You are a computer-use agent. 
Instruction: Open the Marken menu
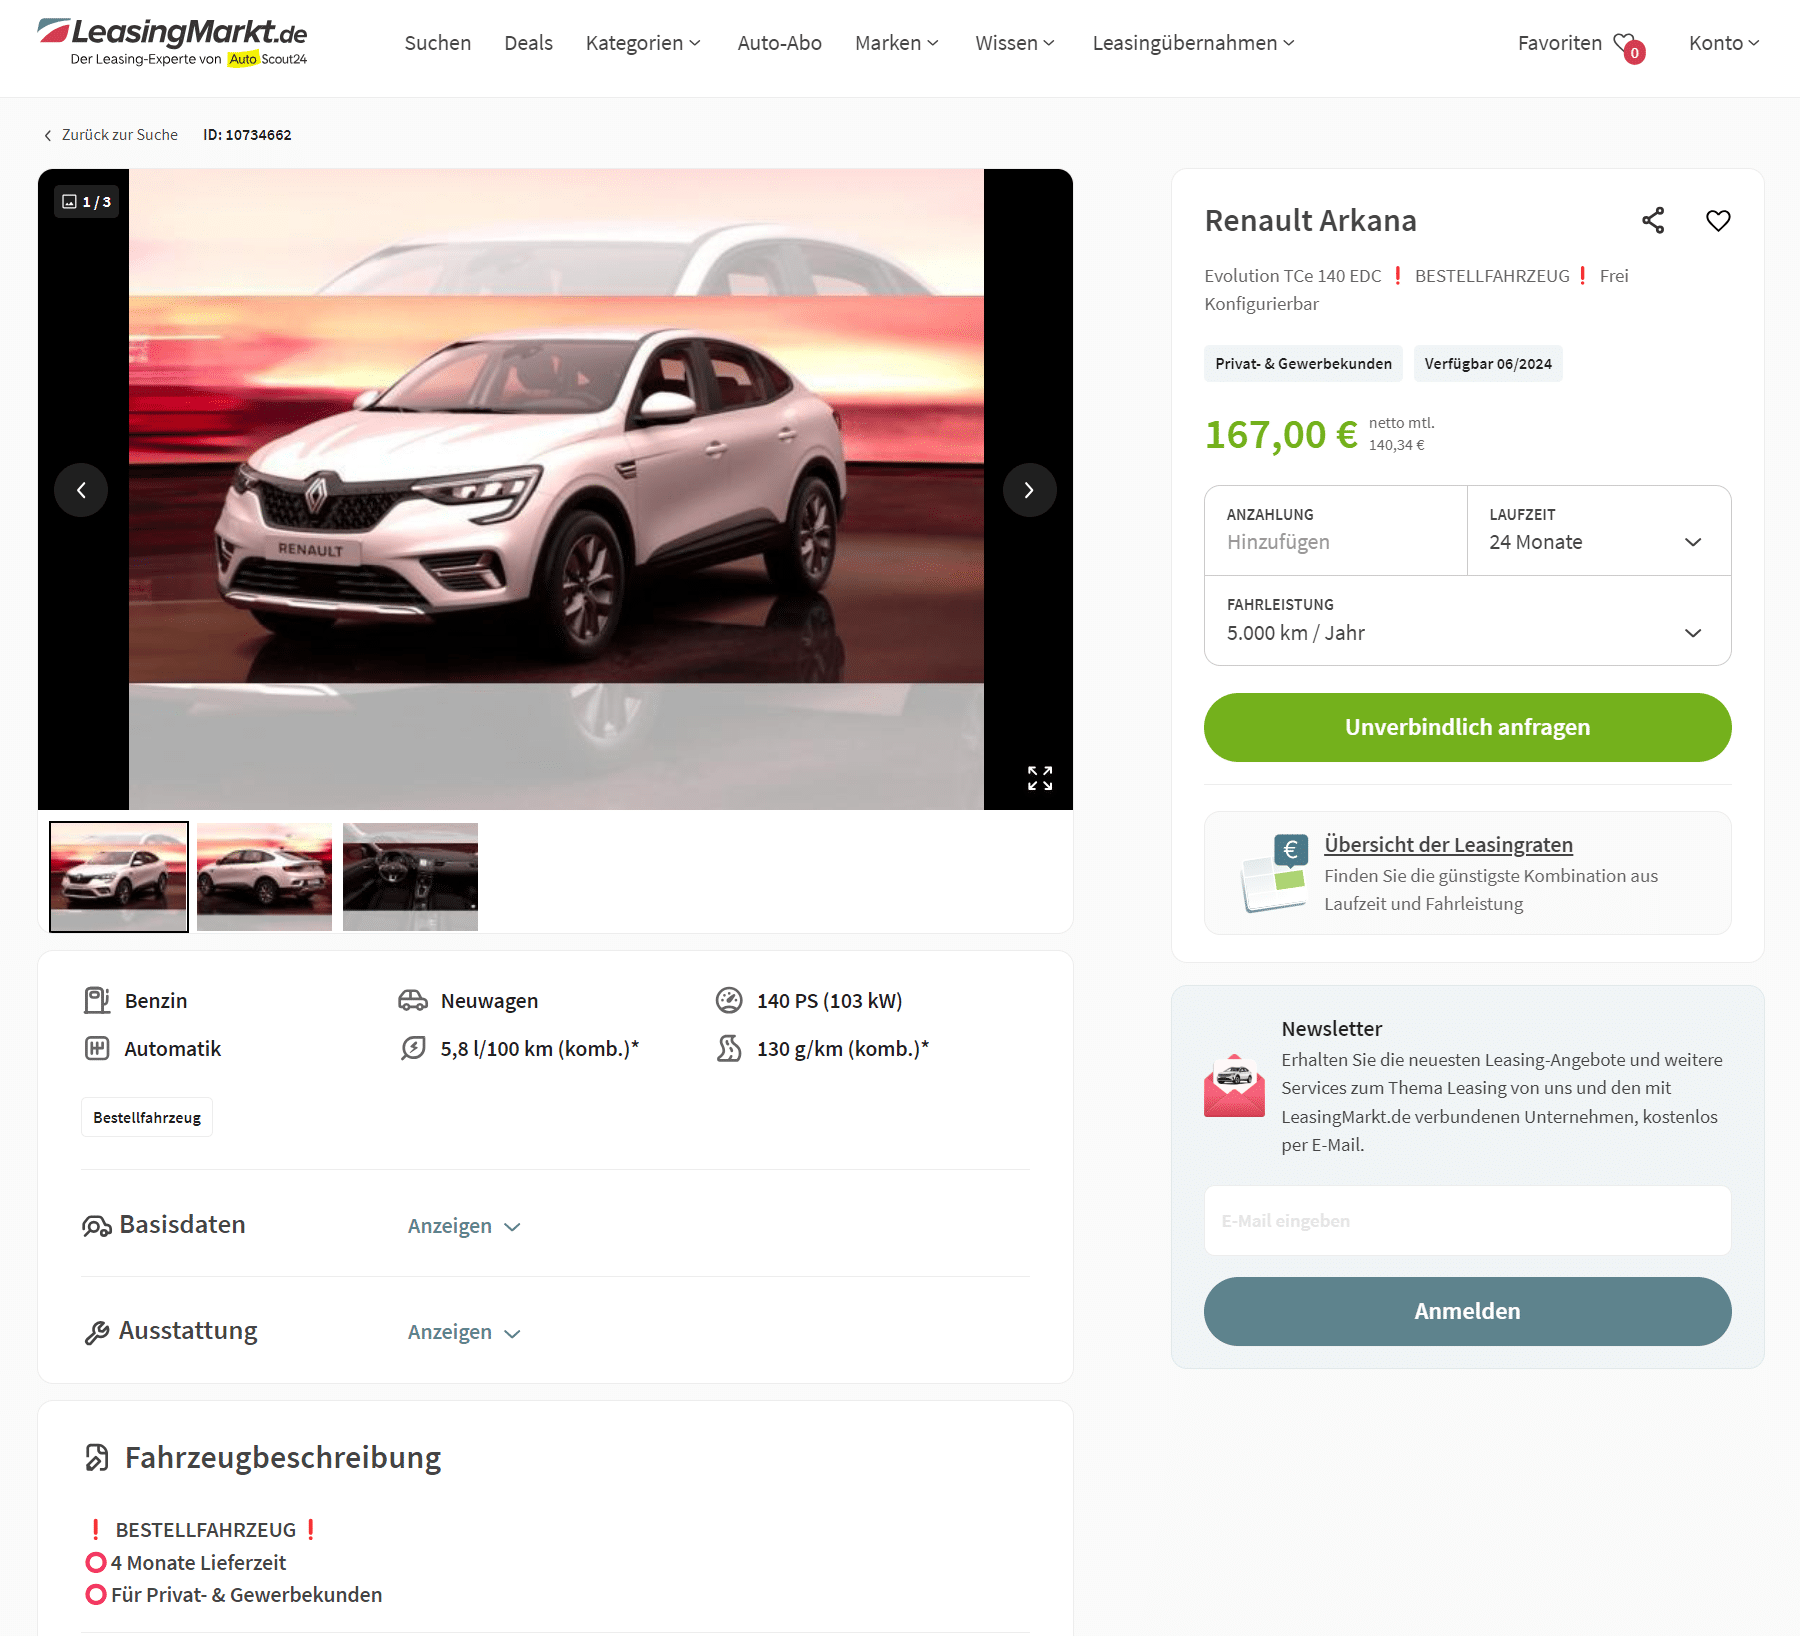coord(897,43)
